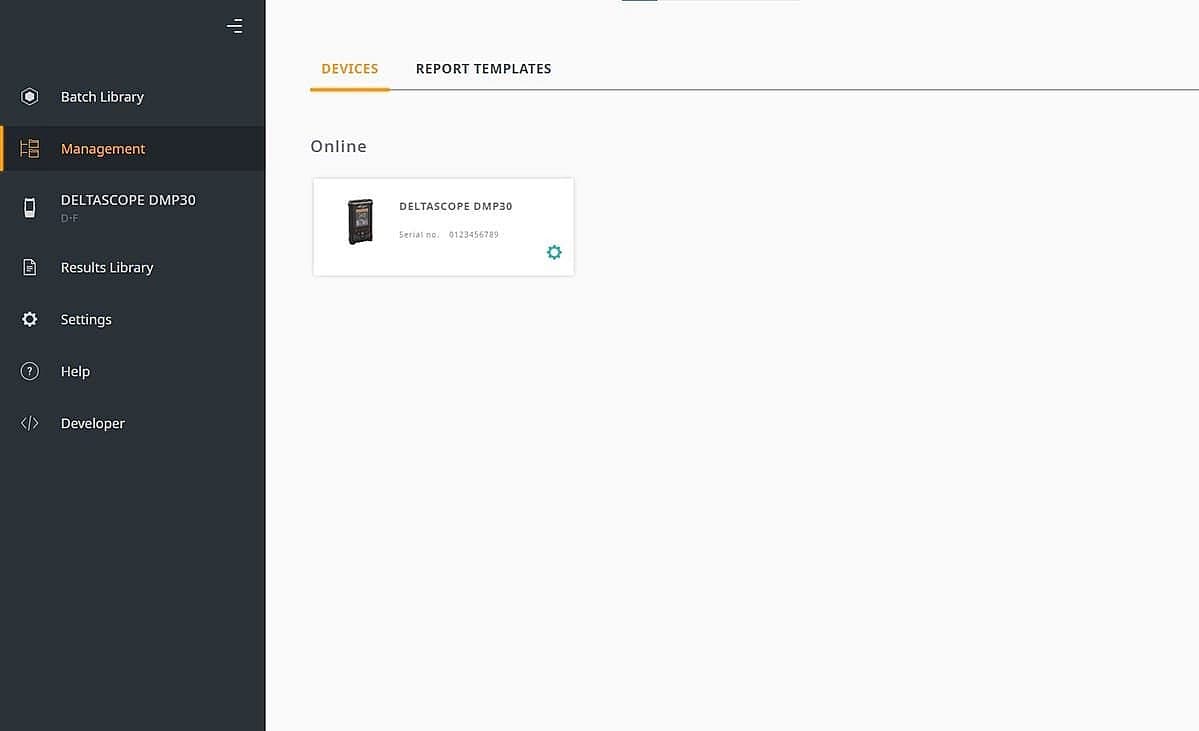Viewport: 1199px width, 731px height.
Task: Click the Help sidebar entry
Action: click(75, 371)
